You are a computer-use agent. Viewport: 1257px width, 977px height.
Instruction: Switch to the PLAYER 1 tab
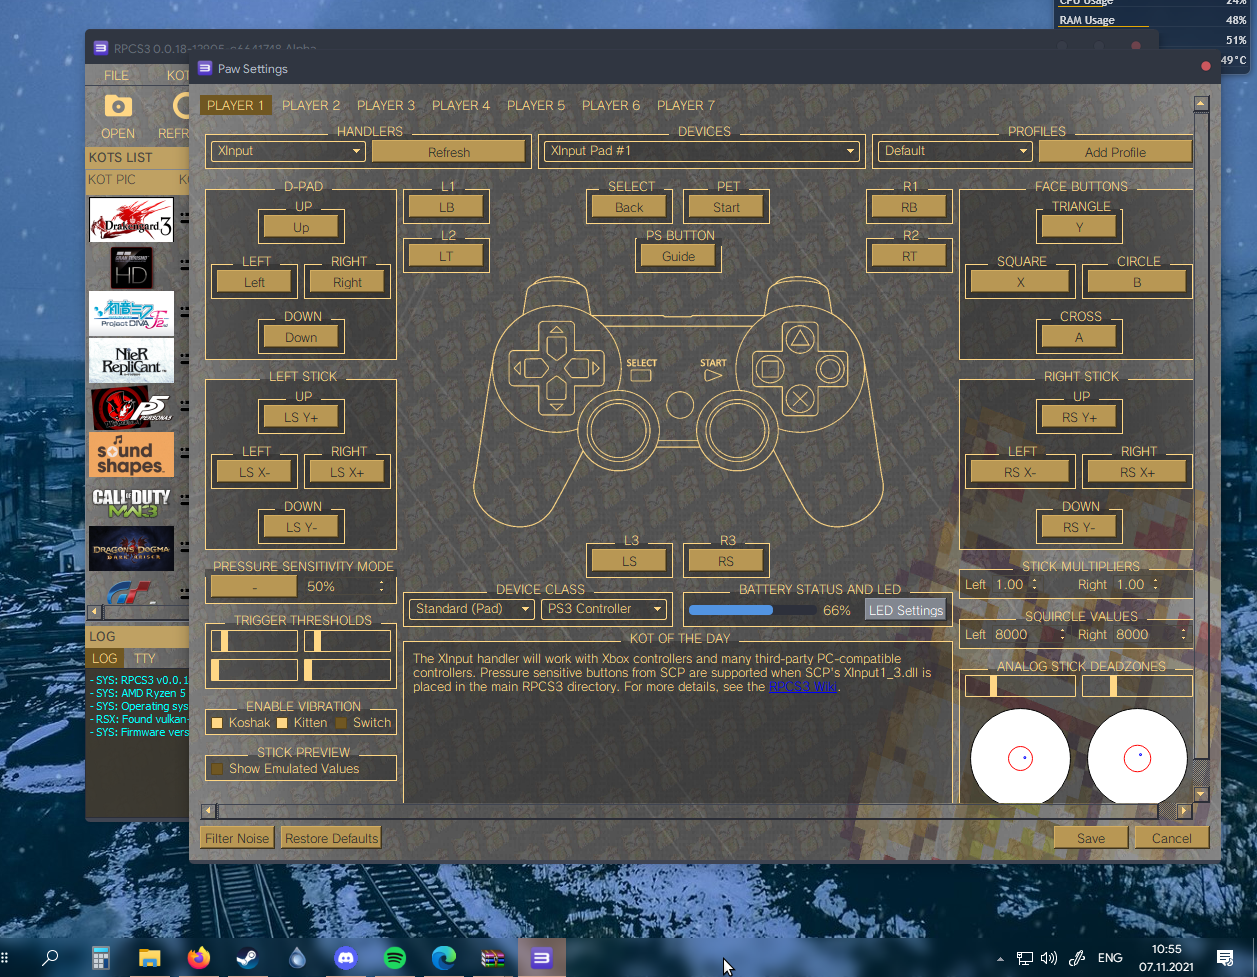click(235, 105)
